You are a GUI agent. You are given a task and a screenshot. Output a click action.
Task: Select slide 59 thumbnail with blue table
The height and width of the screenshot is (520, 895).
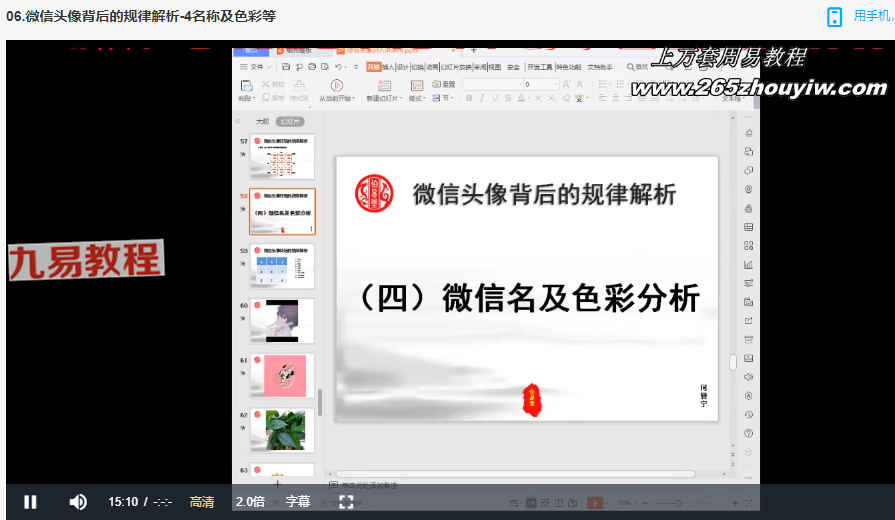(282, 267)
